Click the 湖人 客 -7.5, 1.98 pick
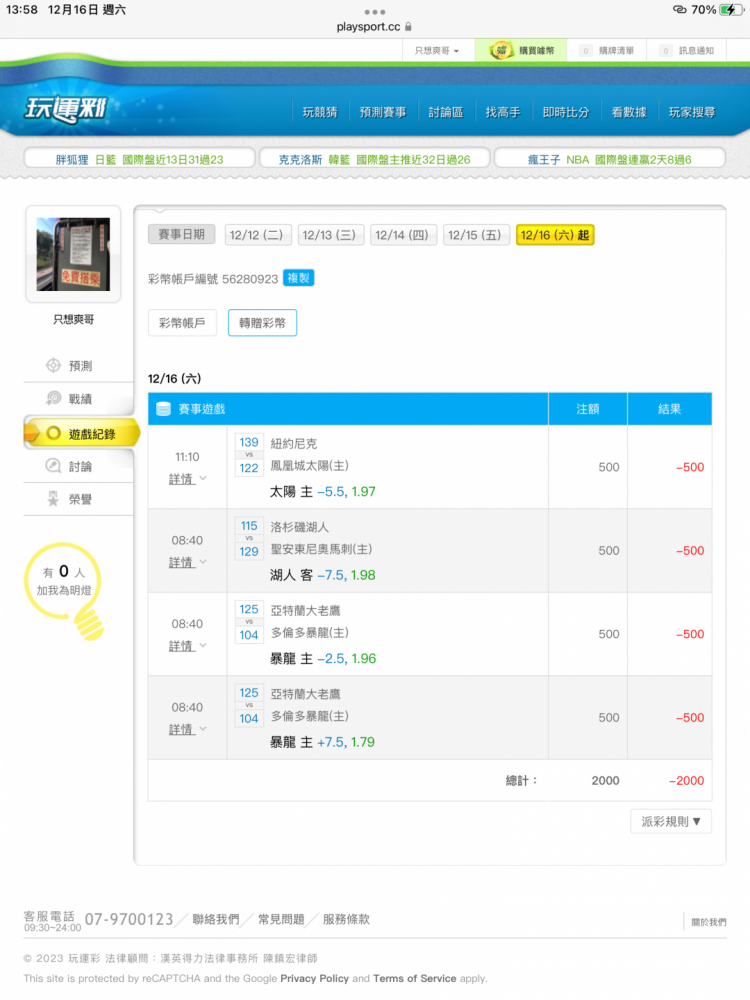The height and width of the screenshot is (1000, 750). coord(323,575)
